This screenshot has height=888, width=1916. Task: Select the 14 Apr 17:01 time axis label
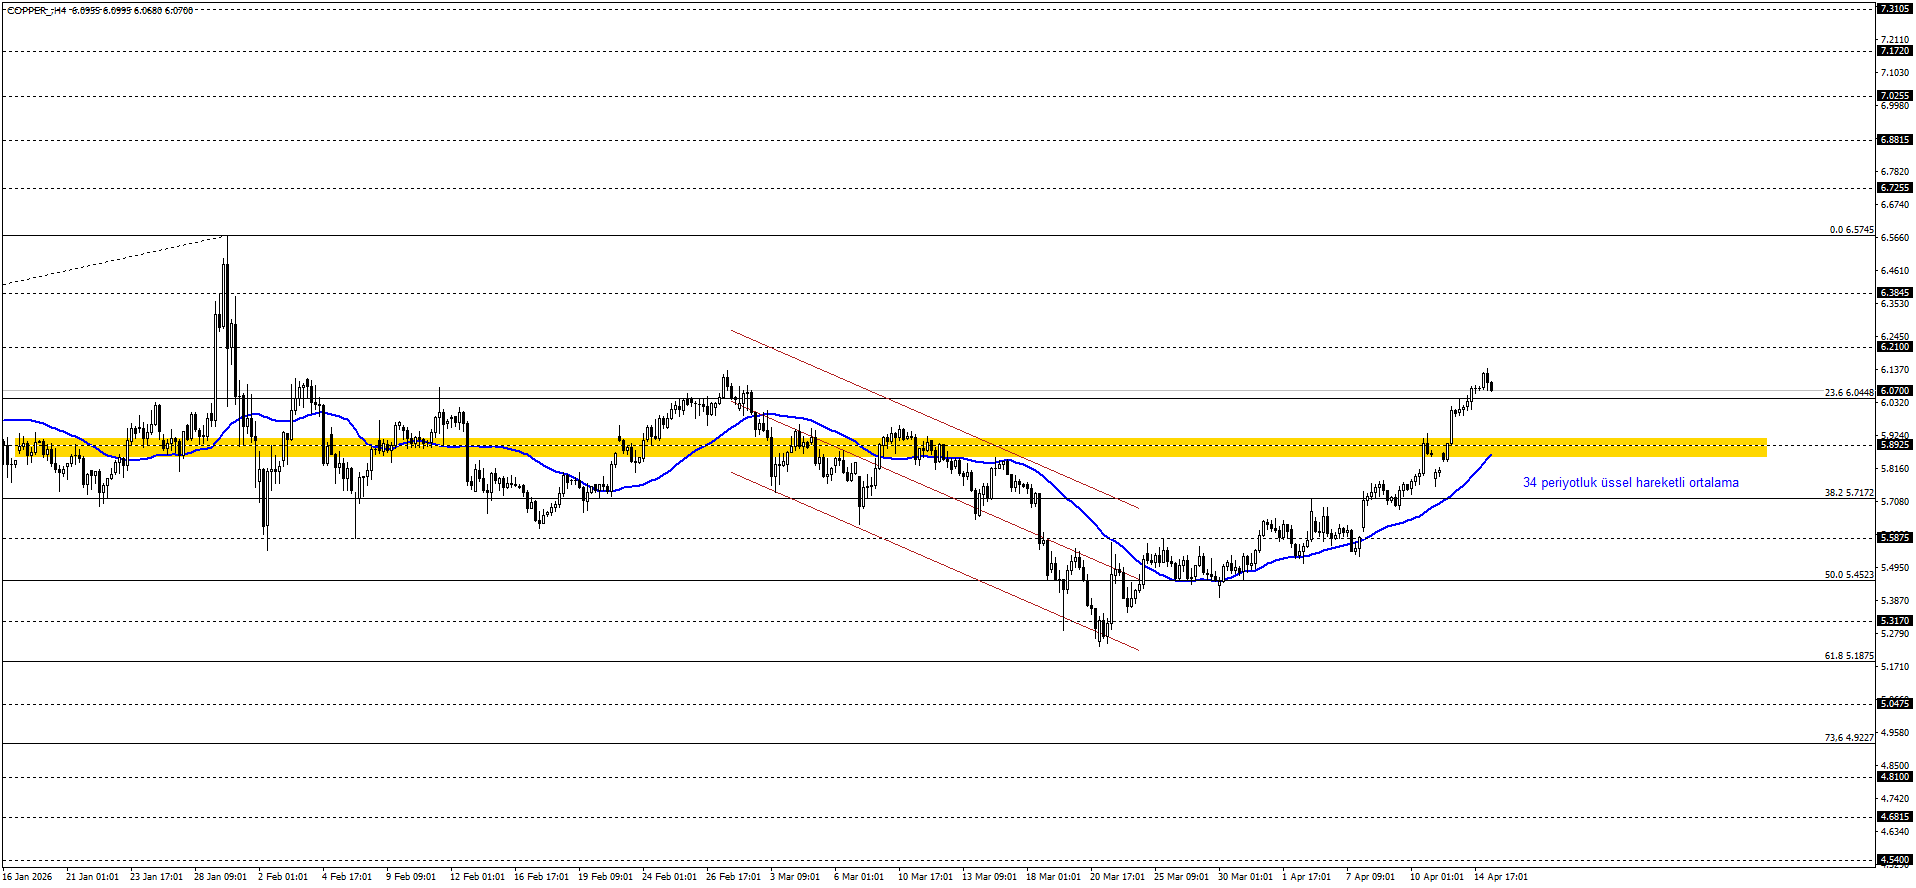point(1500,877)
